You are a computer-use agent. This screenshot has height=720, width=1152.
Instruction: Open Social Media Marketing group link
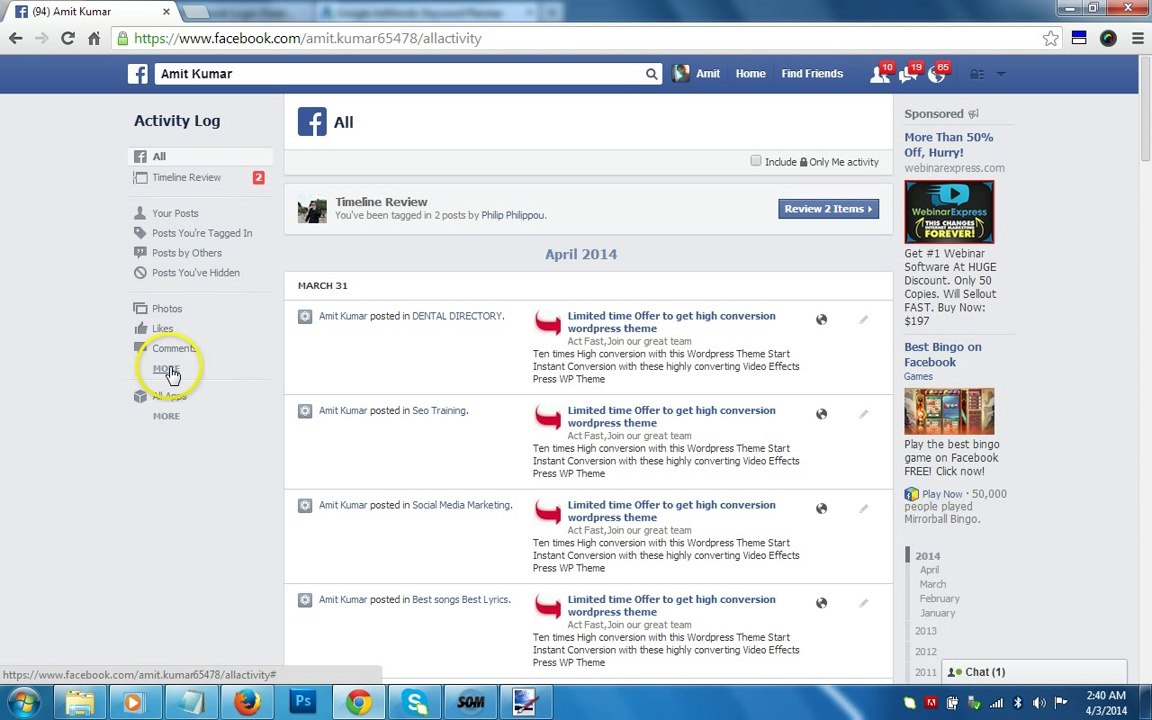[x=461, y=505]
